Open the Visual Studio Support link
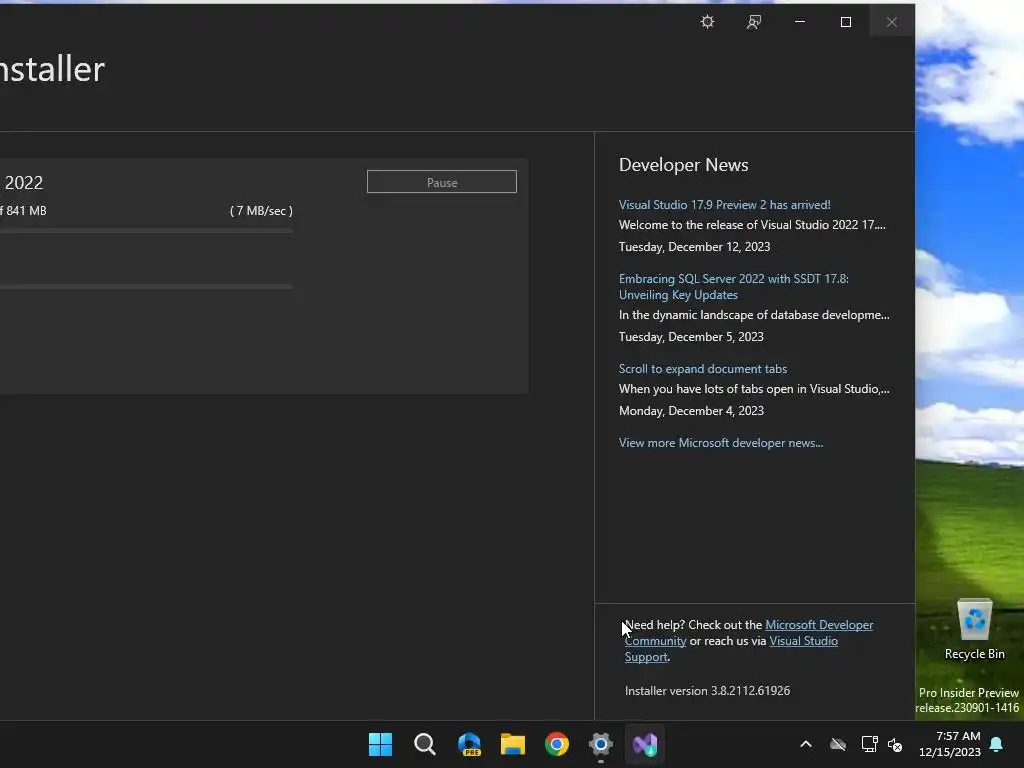Image resolution: width=1024 pixels, height=768 pixels. click(x=803, y=641)
